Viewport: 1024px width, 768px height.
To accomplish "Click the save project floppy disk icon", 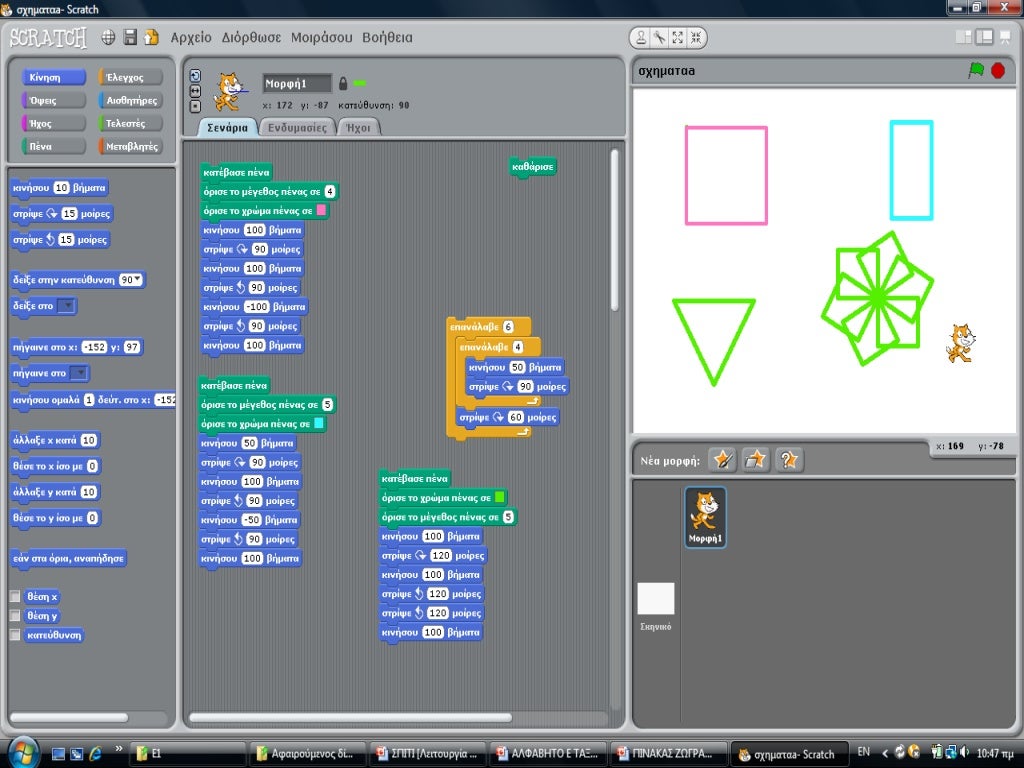I will click(130, 38).
